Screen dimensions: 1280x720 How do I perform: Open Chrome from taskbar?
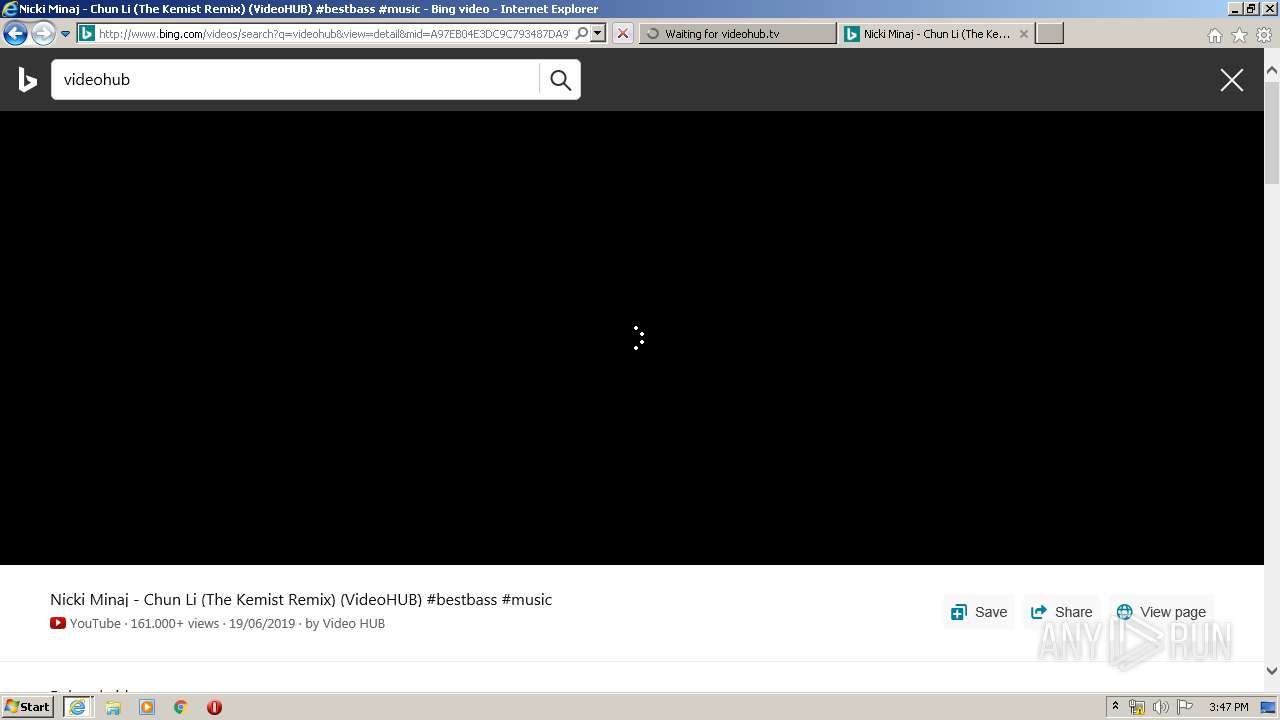pos(180,707)
